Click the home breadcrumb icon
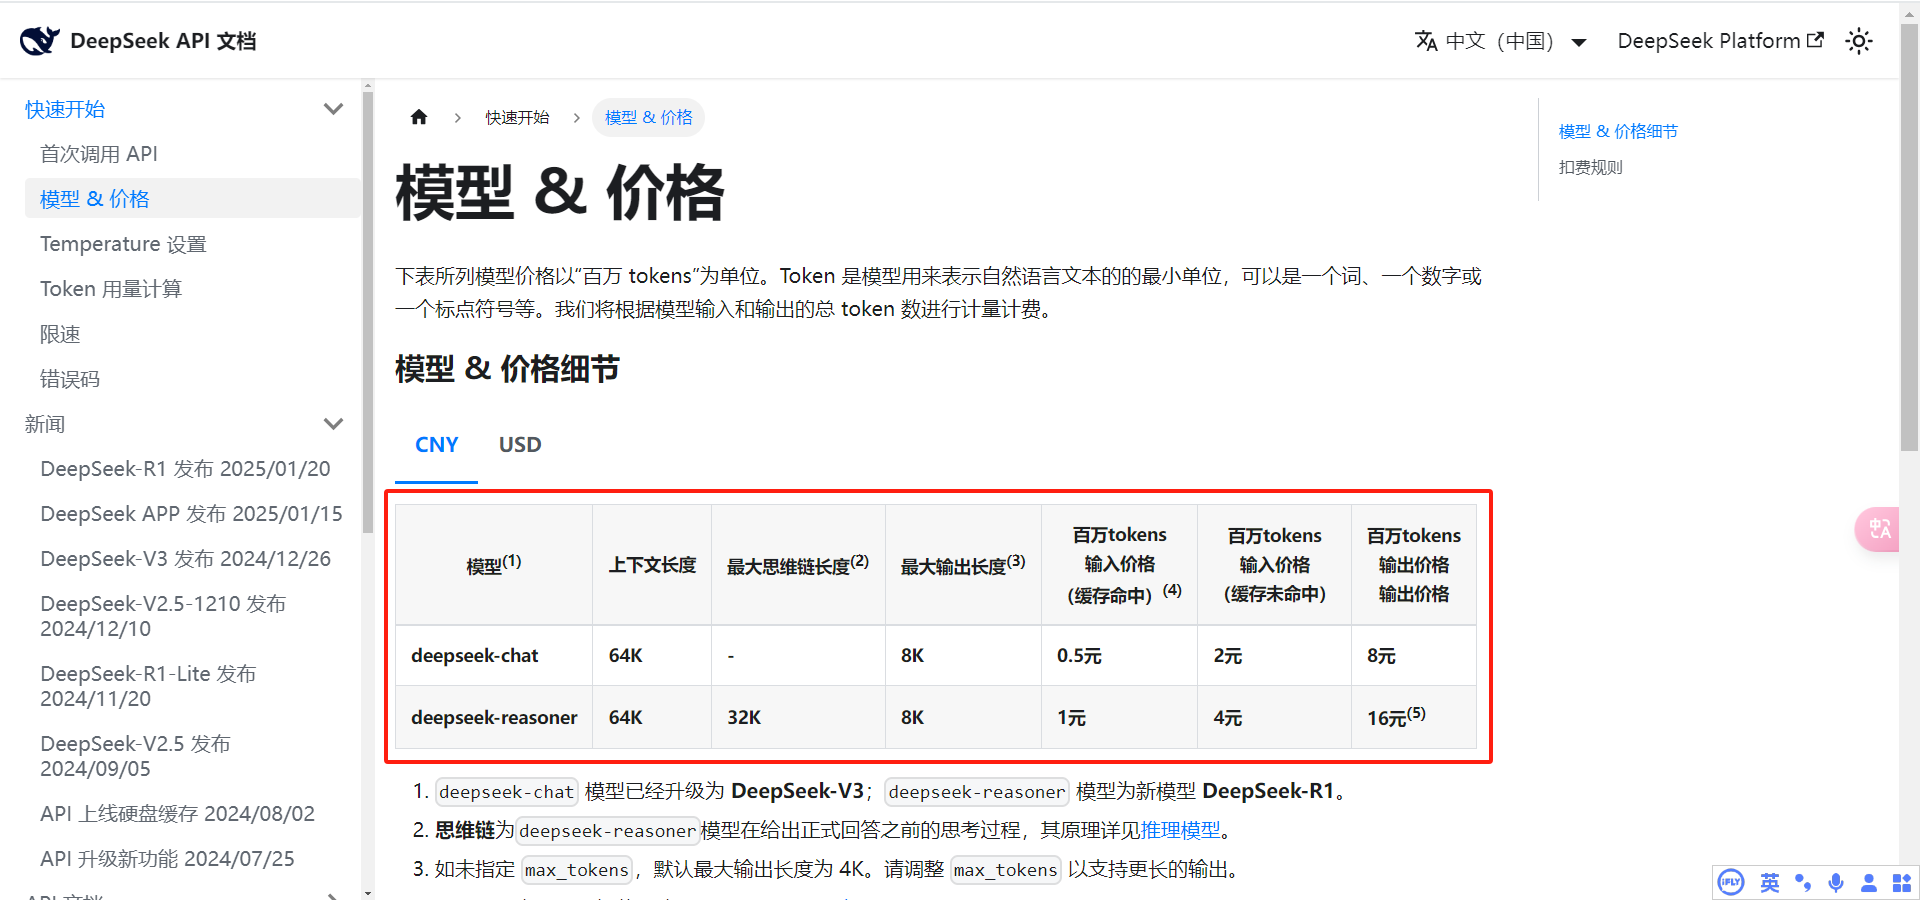1920x900 pixels. pos(419,118)
